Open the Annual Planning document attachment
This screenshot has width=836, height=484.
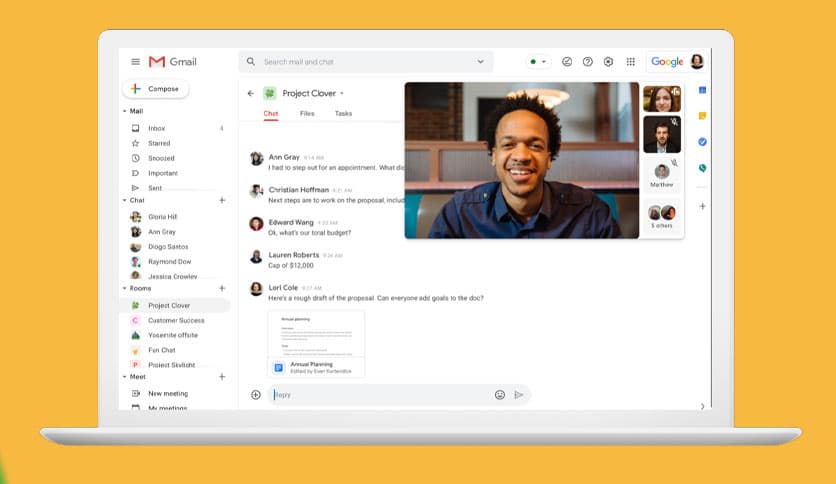[x=316, y=344]
